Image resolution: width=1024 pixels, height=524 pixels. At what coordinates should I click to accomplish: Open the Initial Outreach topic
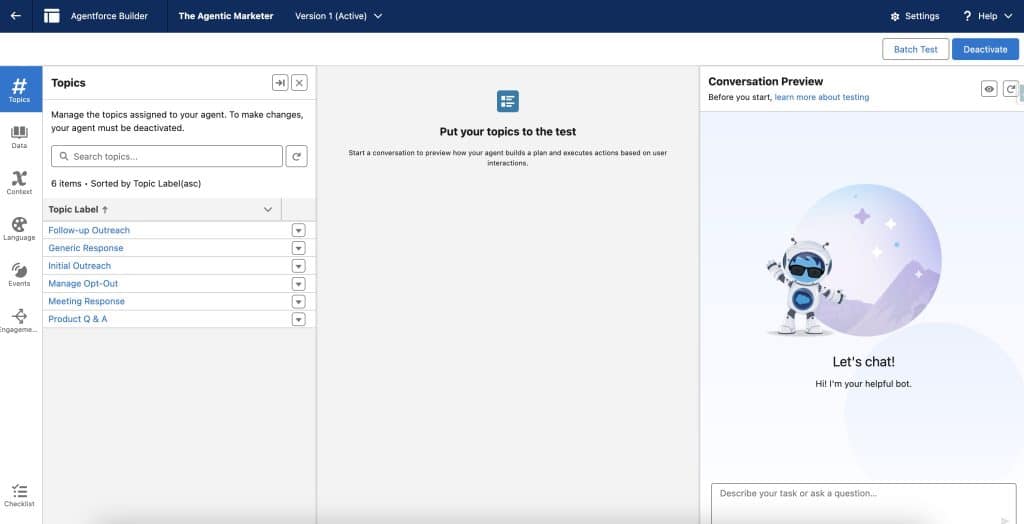click(x=80, y=266)
